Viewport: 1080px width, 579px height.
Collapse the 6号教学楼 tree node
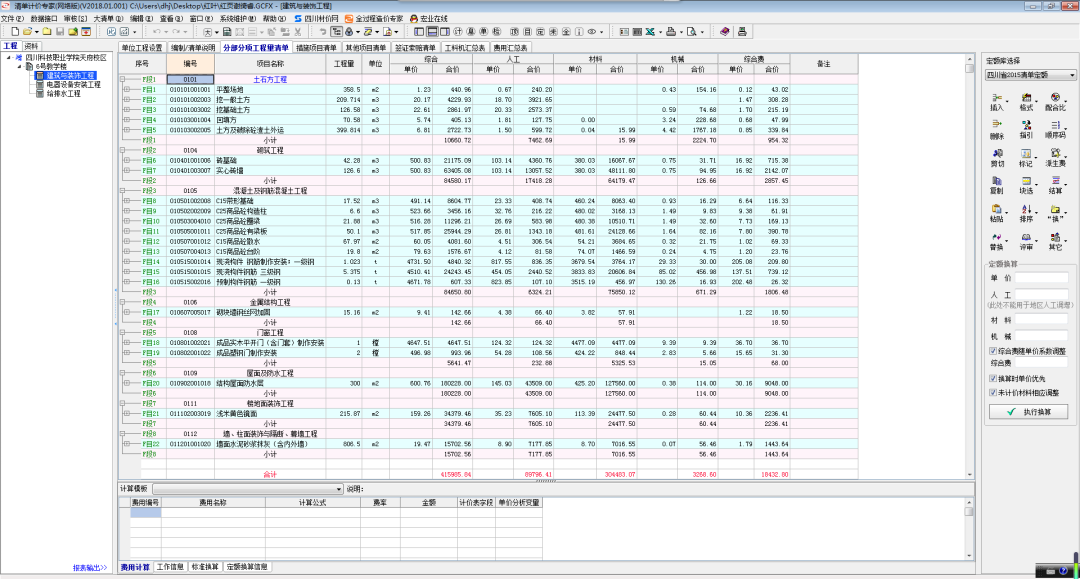tap(19, 67)
